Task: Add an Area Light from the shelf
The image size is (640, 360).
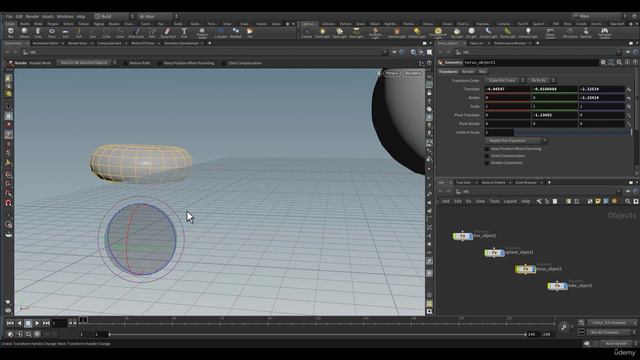Action: tap(356, 33)
